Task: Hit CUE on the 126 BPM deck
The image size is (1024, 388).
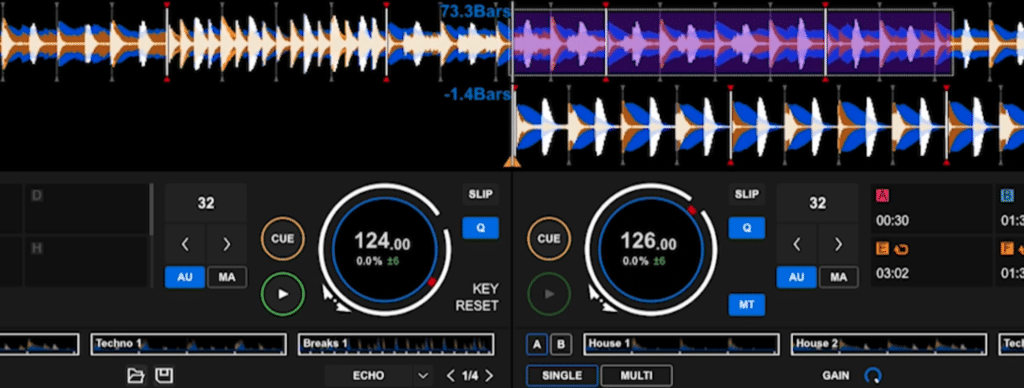Action: coord(549,238)
